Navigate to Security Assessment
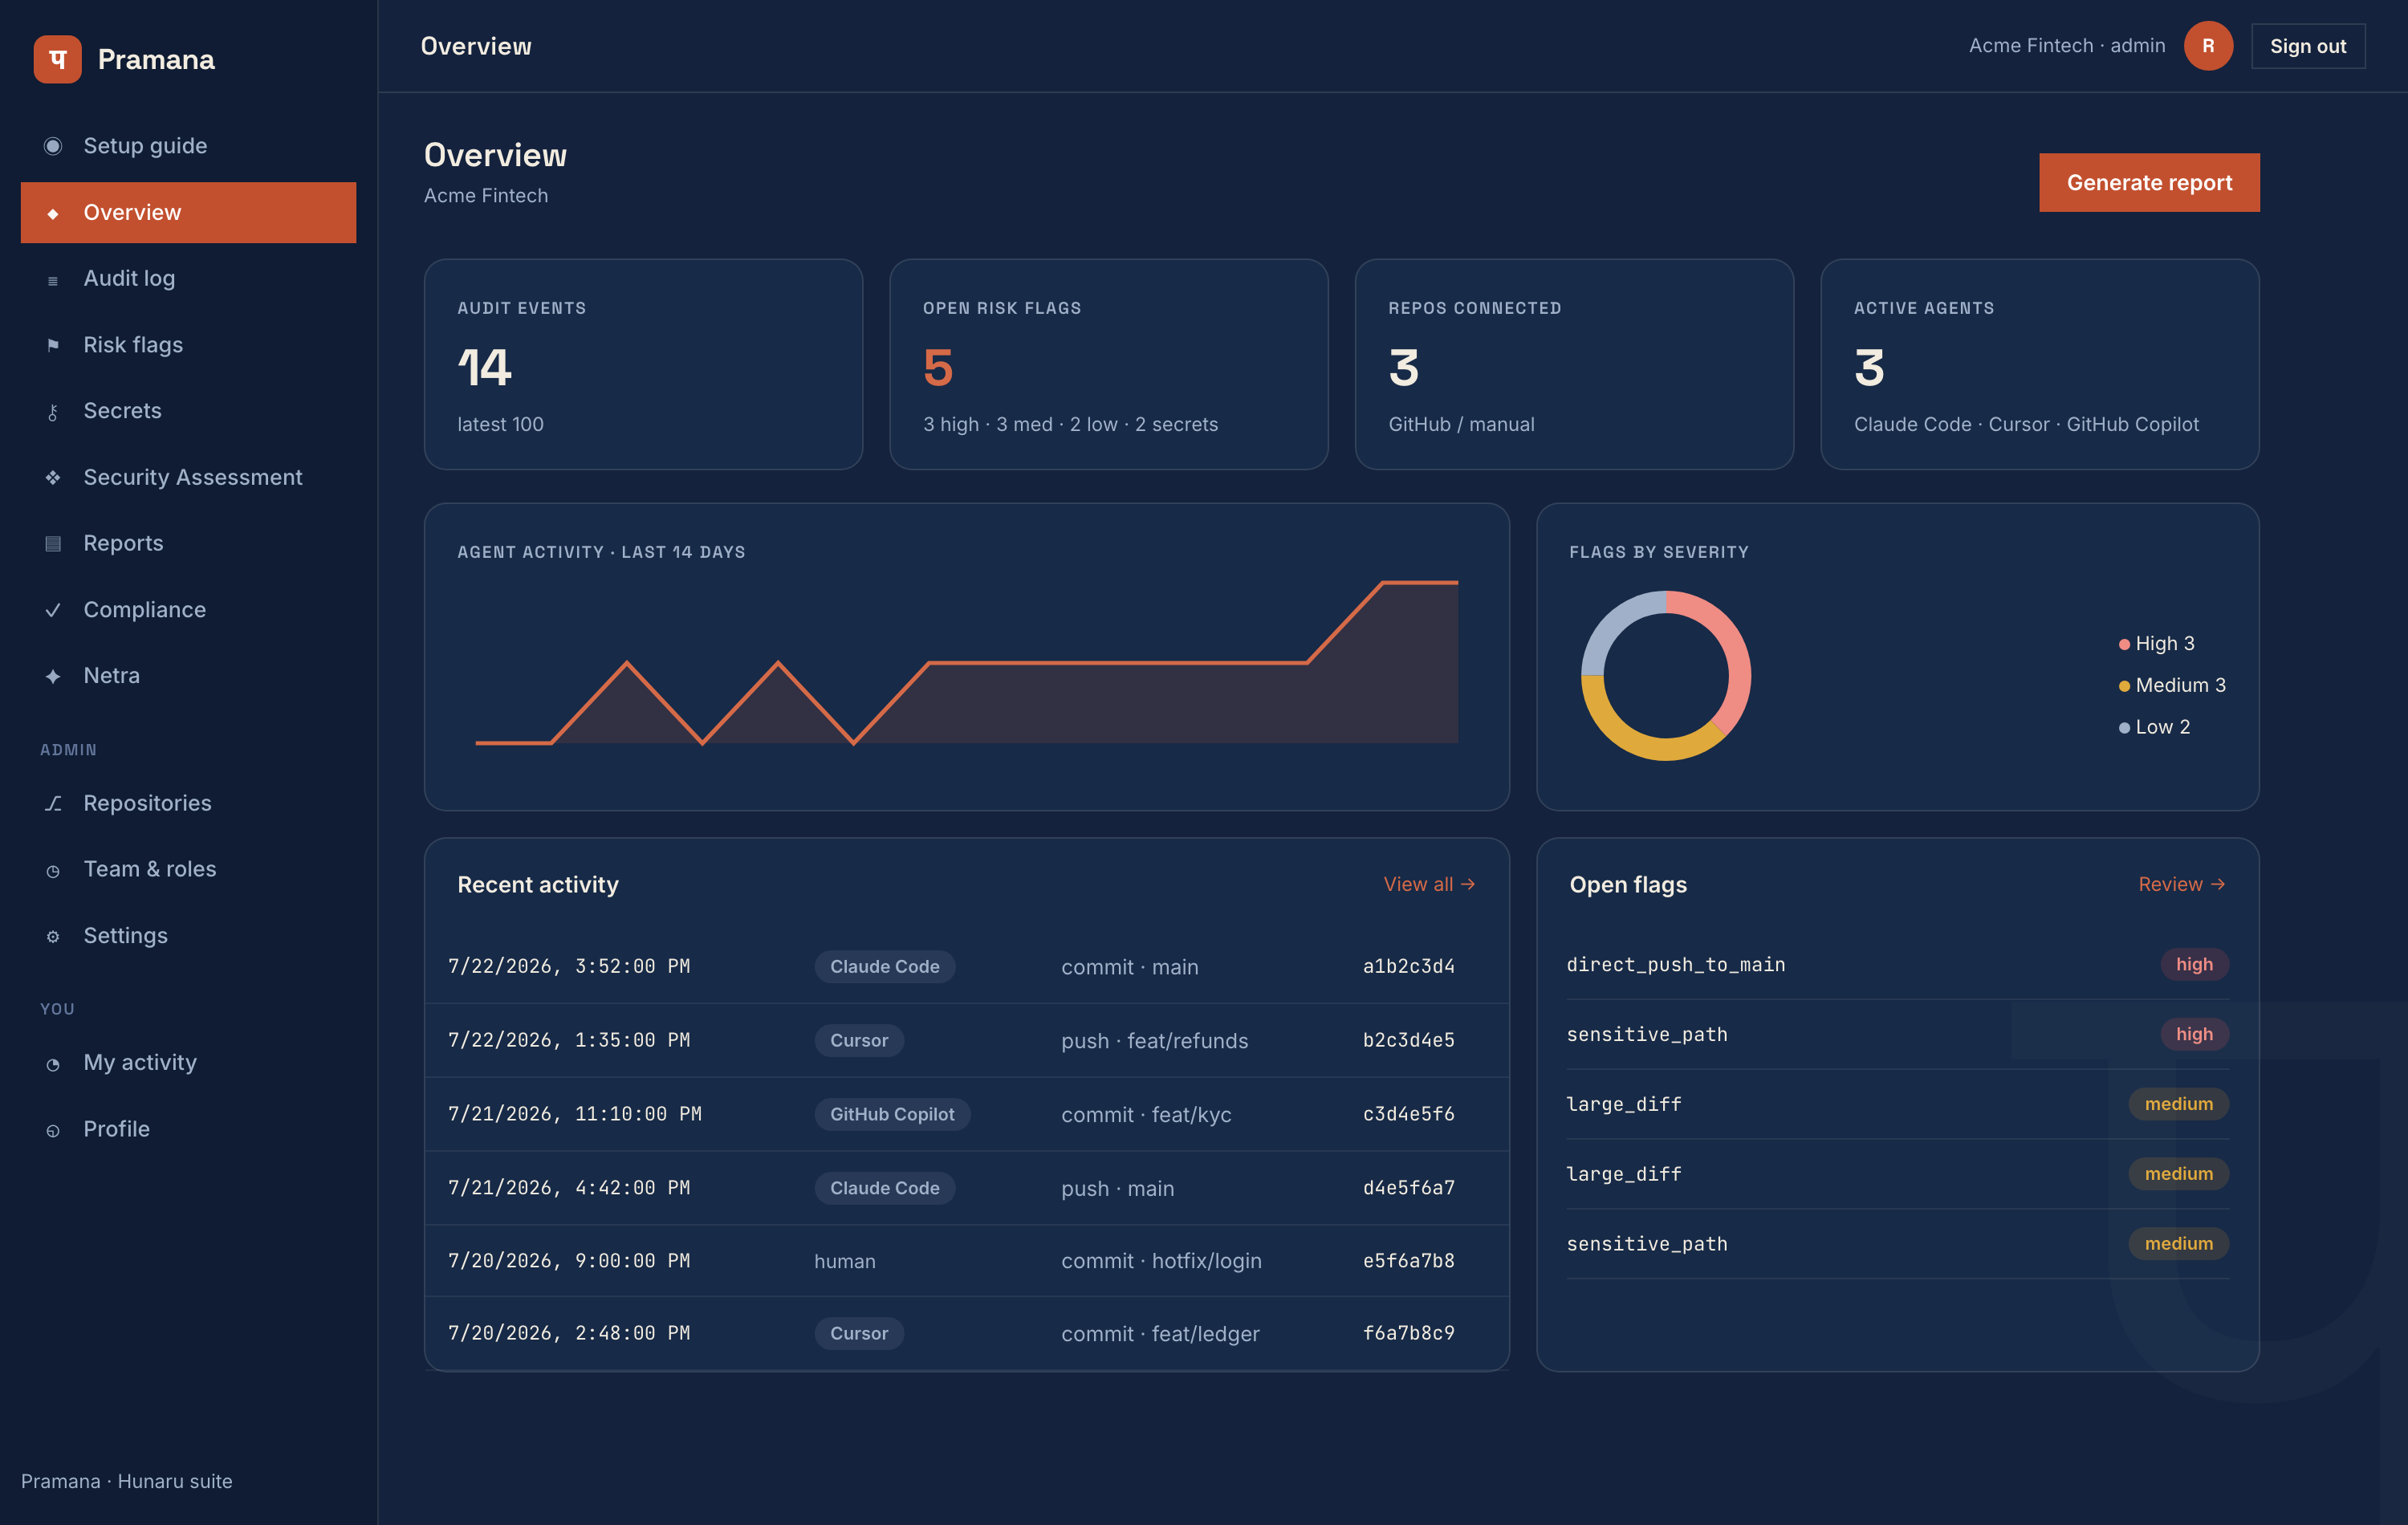Viewport: 2408px width, 1525px height. tap(188, 477)
